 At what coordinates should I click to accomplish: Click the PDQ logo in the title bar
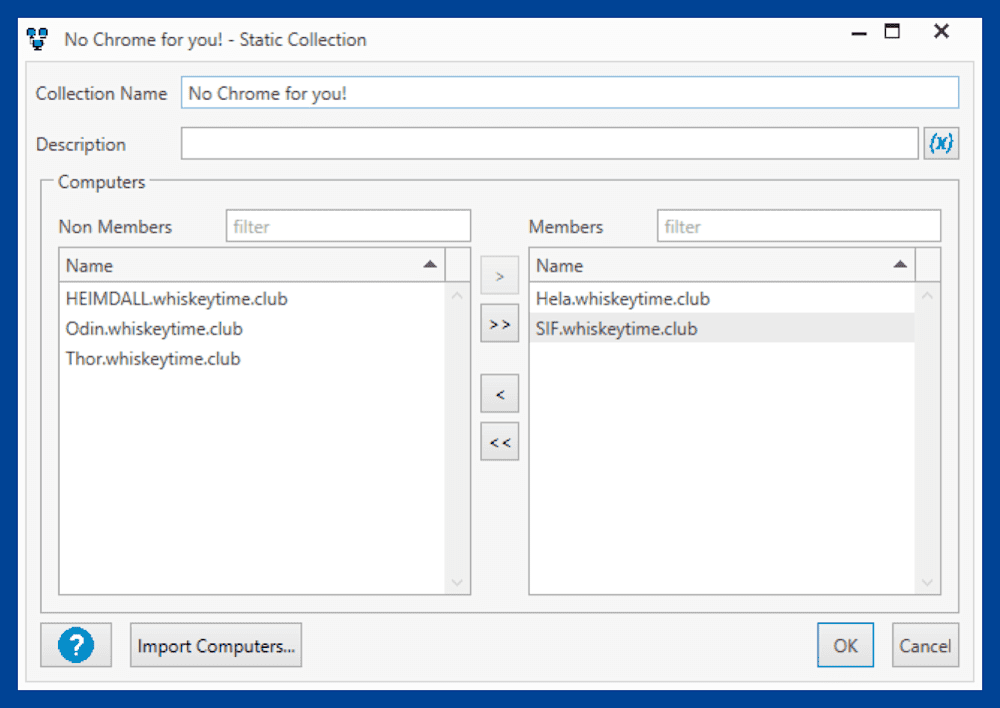pos(37,37)
